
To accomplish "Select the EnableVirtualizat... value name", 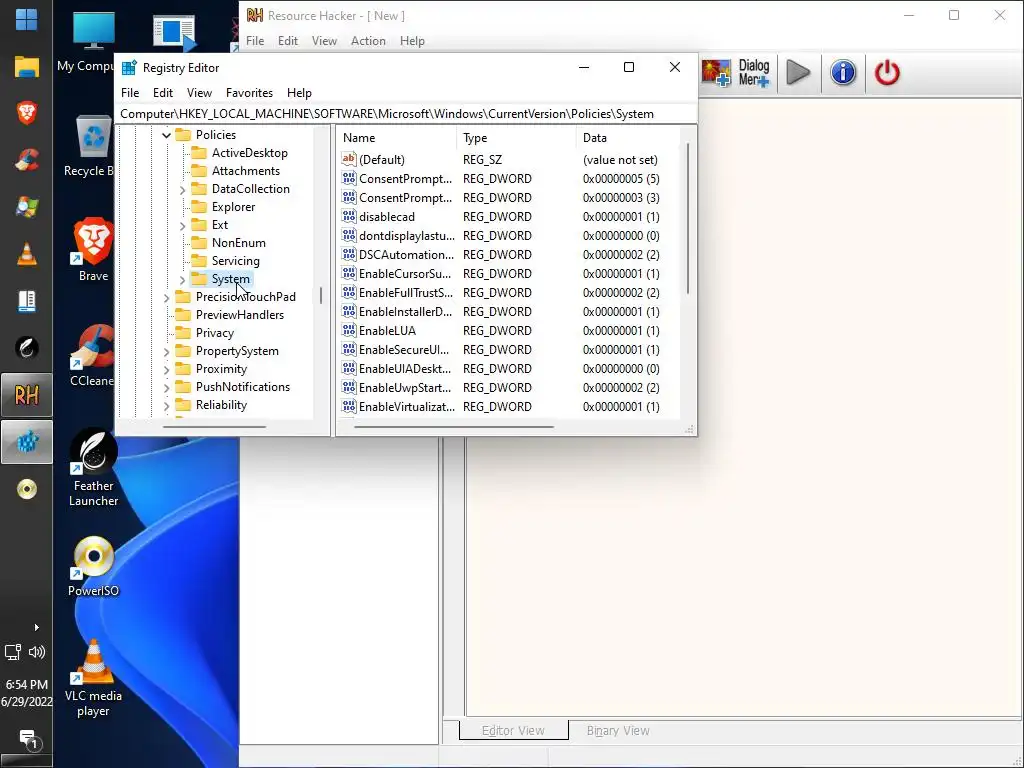I will 407,407.
